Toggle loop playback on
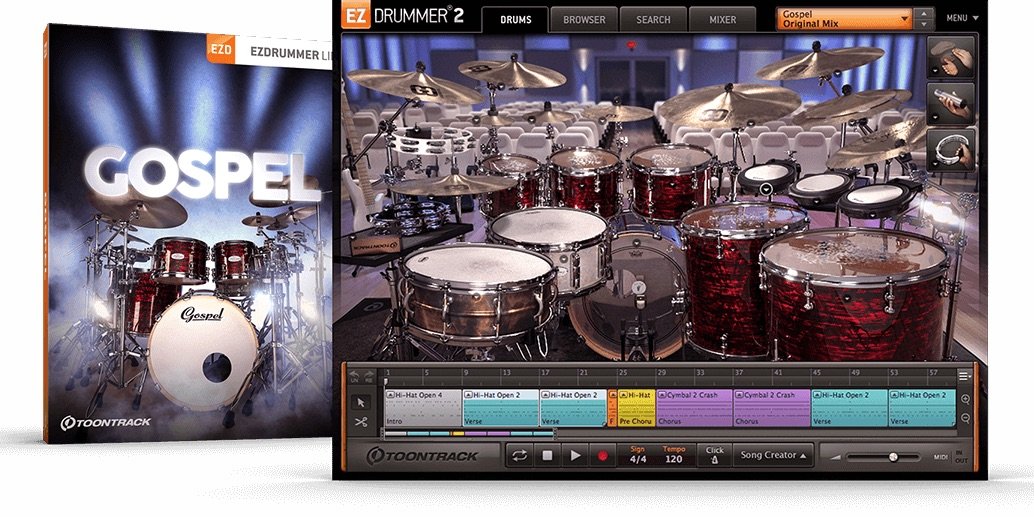The image size is (1034, 517). (x=519, y=455)
